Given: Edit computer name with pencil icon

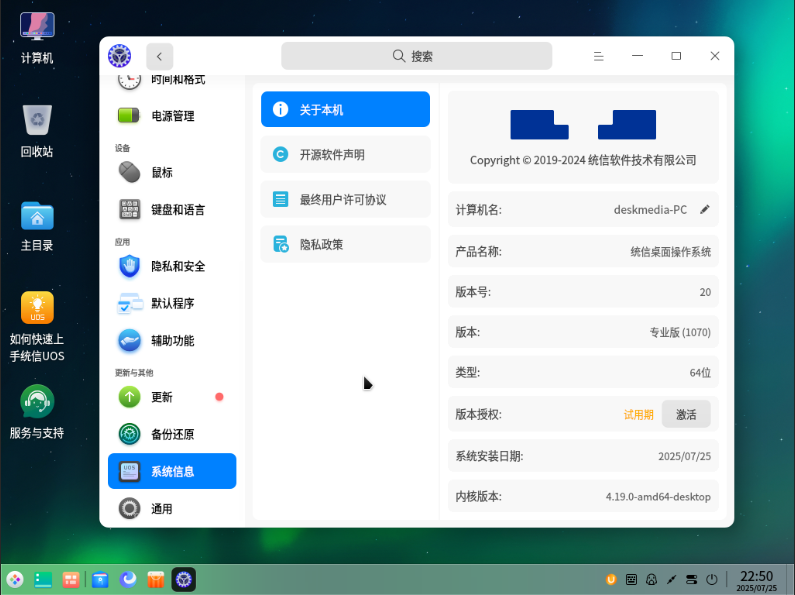Looking at the screenshot, I should (x=705, y=209).
